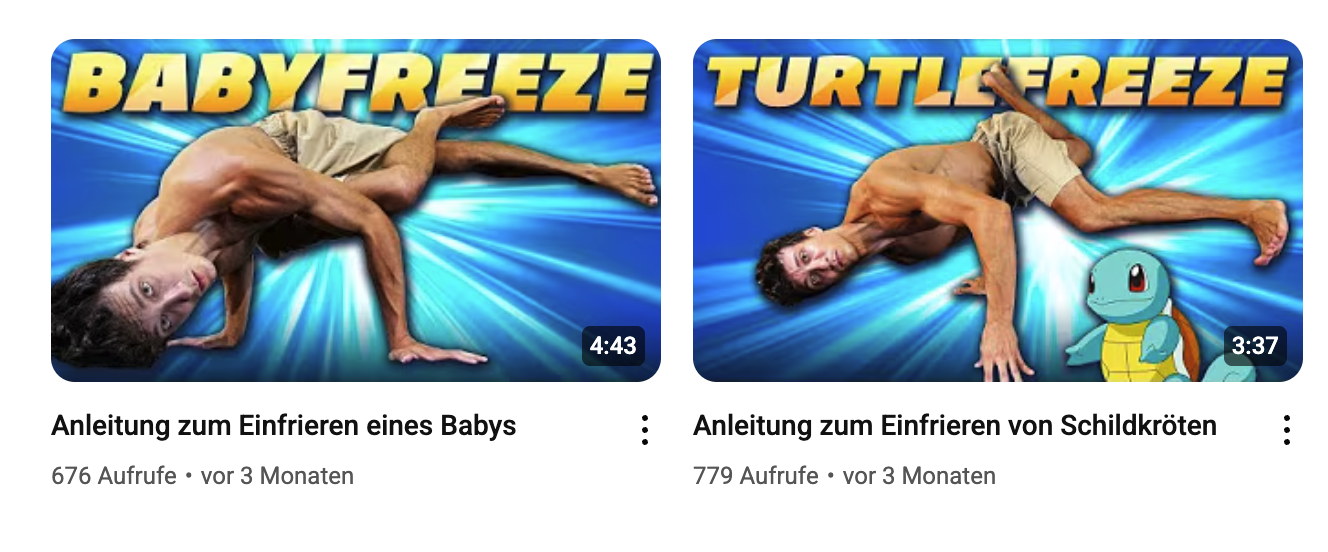Open 'Anleitung zum Einfrieren eines Babys' title

[284, 426]
